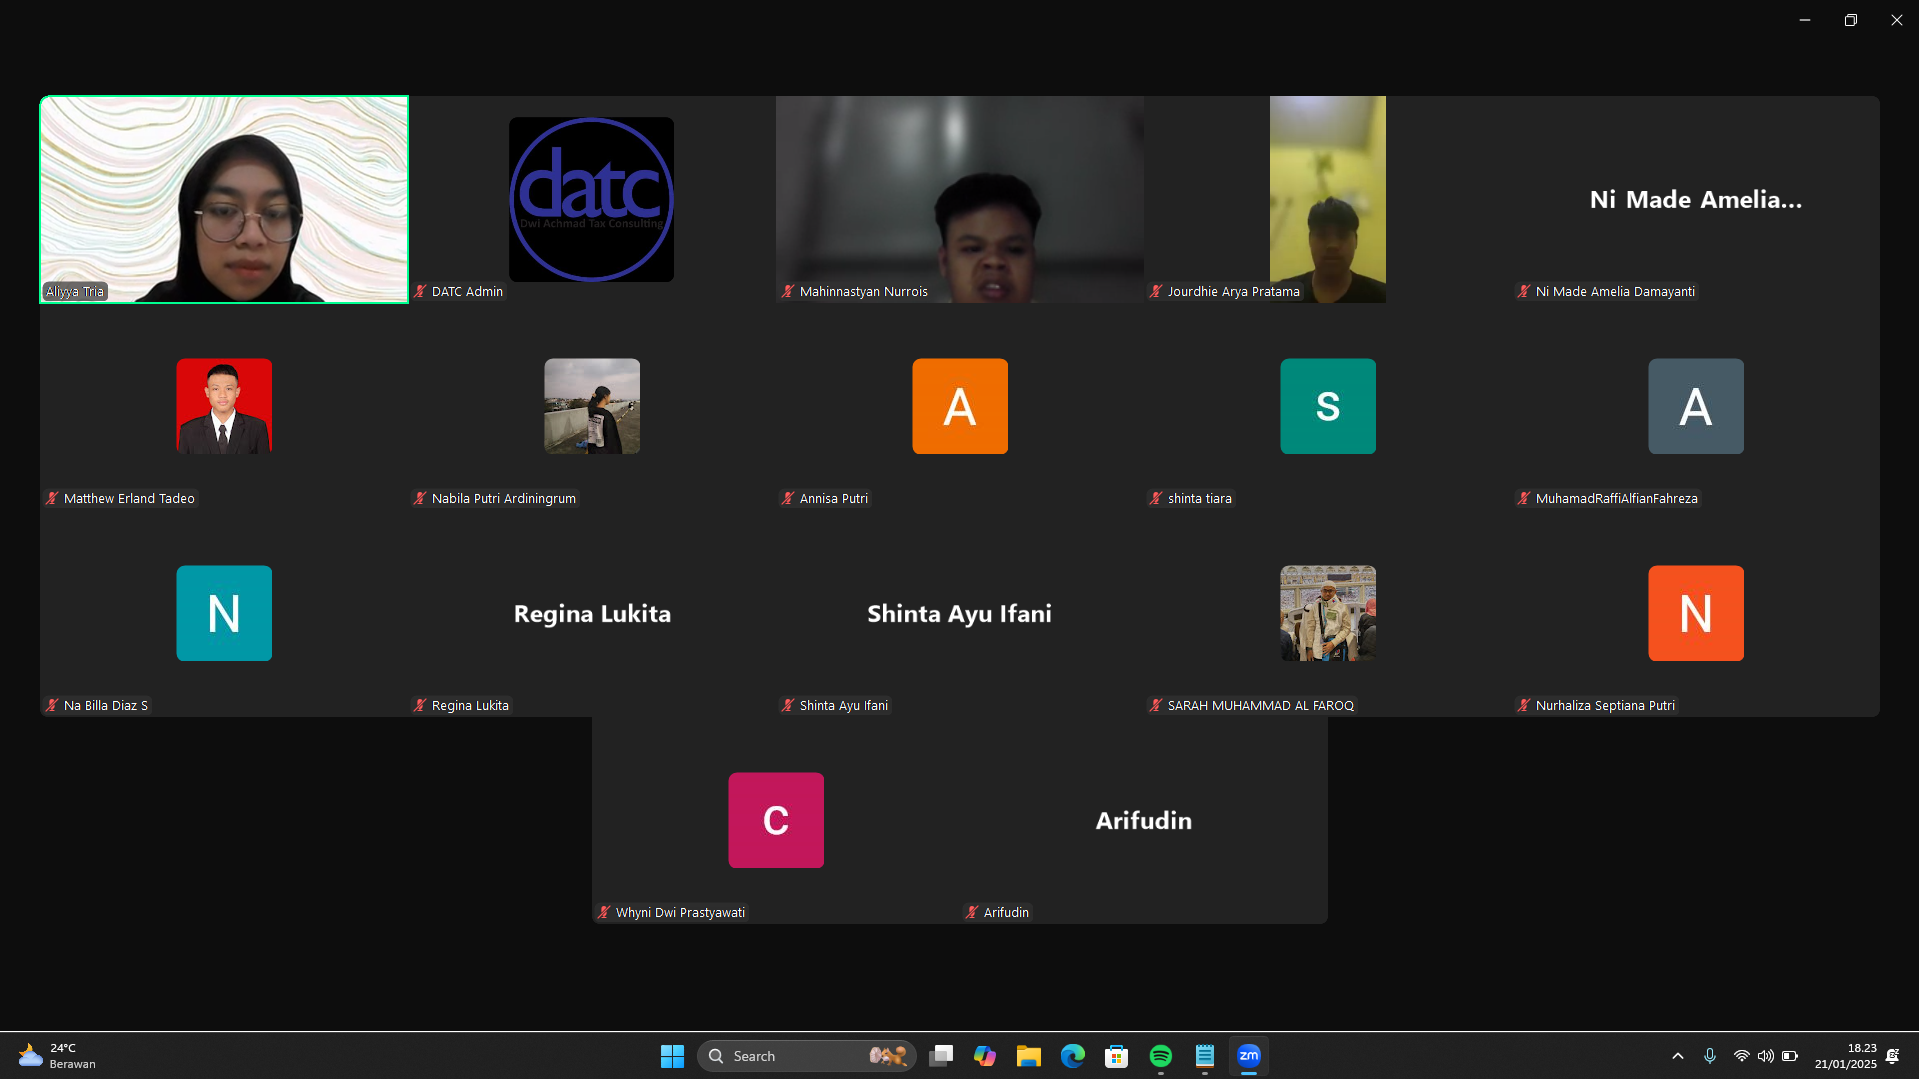
Task: Click the Zoom icon in the taskbar
Action: click(x=1248, y=1056)
